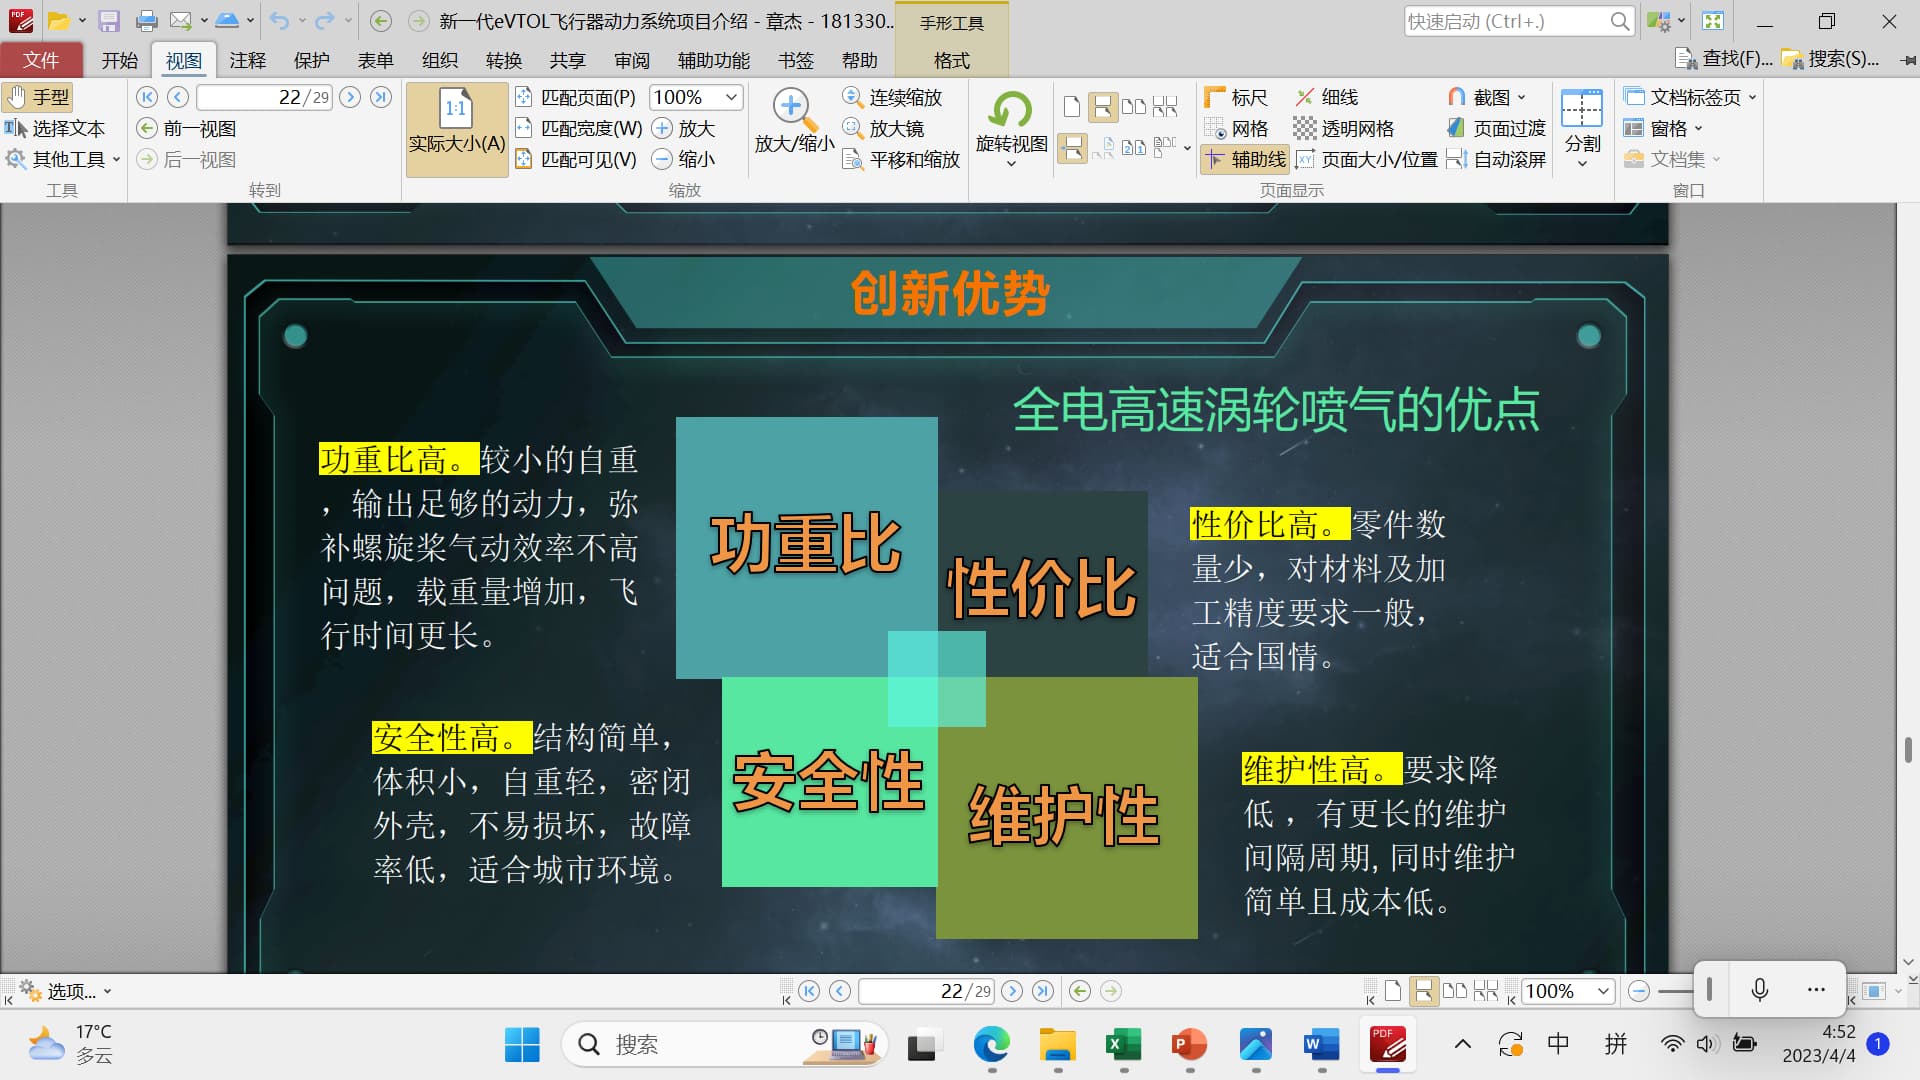Select the Magnifier (放大镜) tool
Image resolution: width=1920 pixels, height=1080 pixels.
(x=883, y=128)
